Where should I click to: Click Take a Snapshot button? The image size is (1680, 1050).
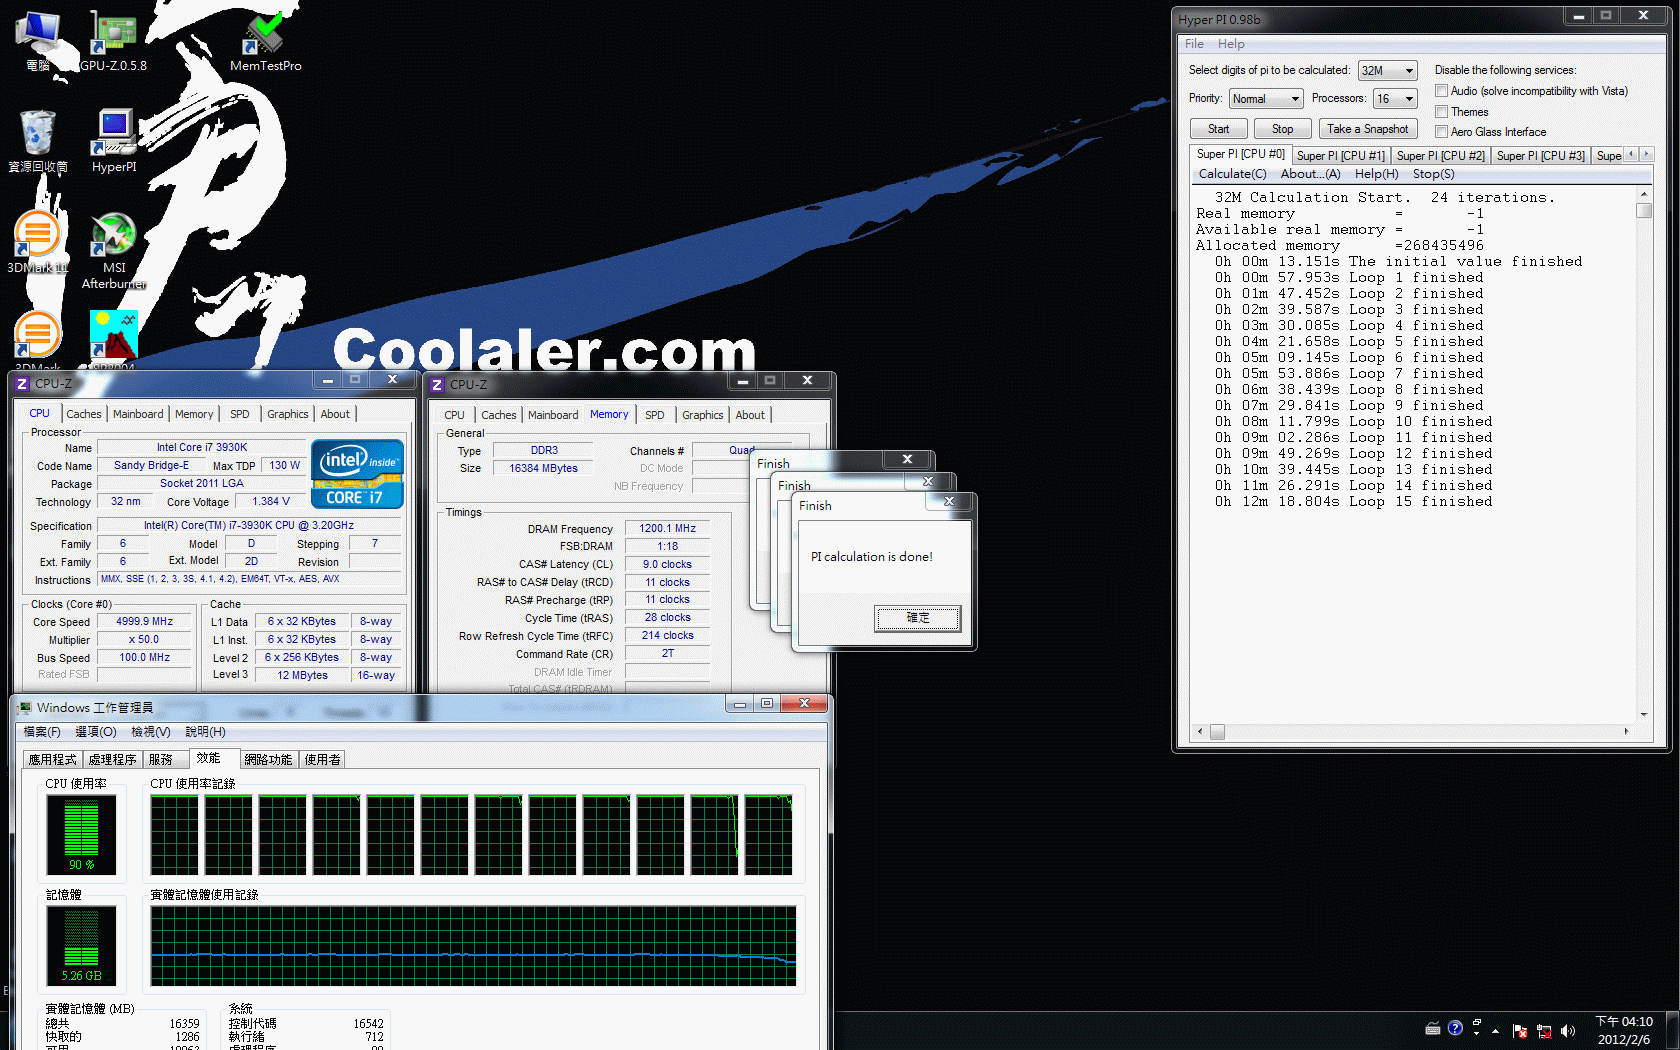coord(1368,129)
